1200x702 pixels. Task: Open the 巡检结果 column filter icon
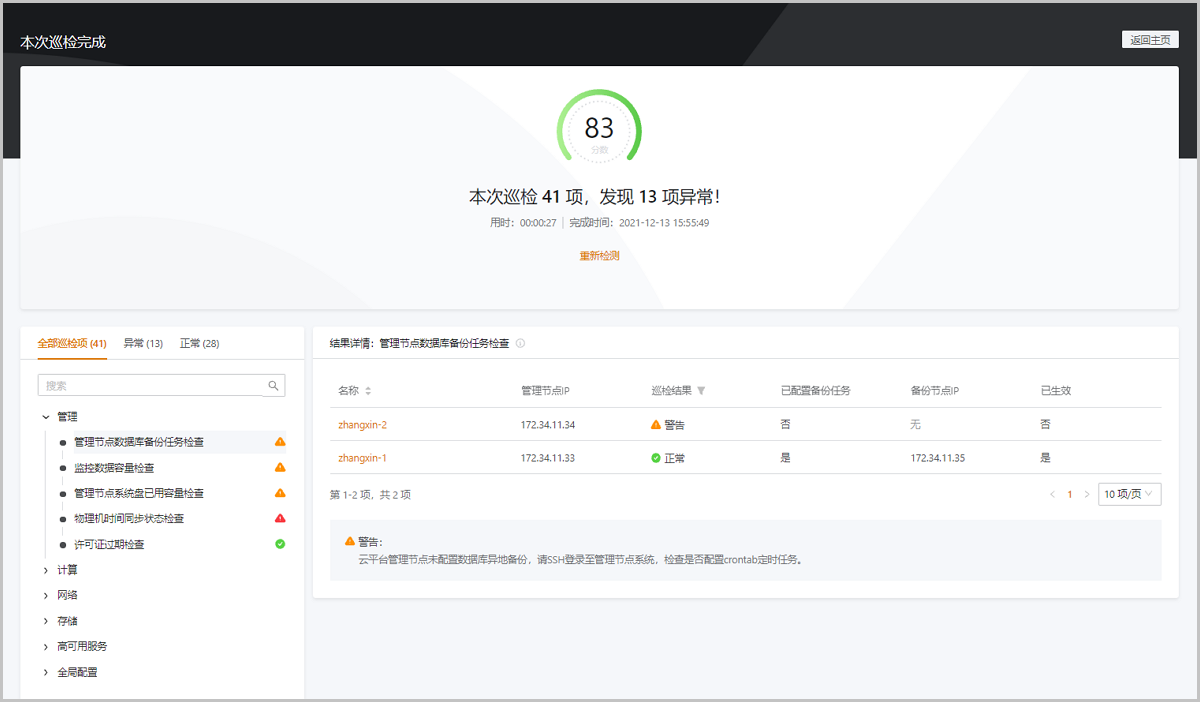[x=701, y=391]
